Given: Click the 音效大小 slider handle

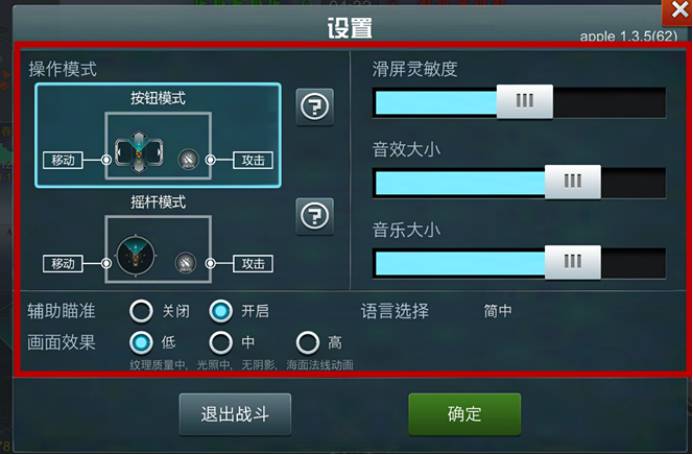Looking at the screenshot, I should pyautogui.click(x=573, y=182).
